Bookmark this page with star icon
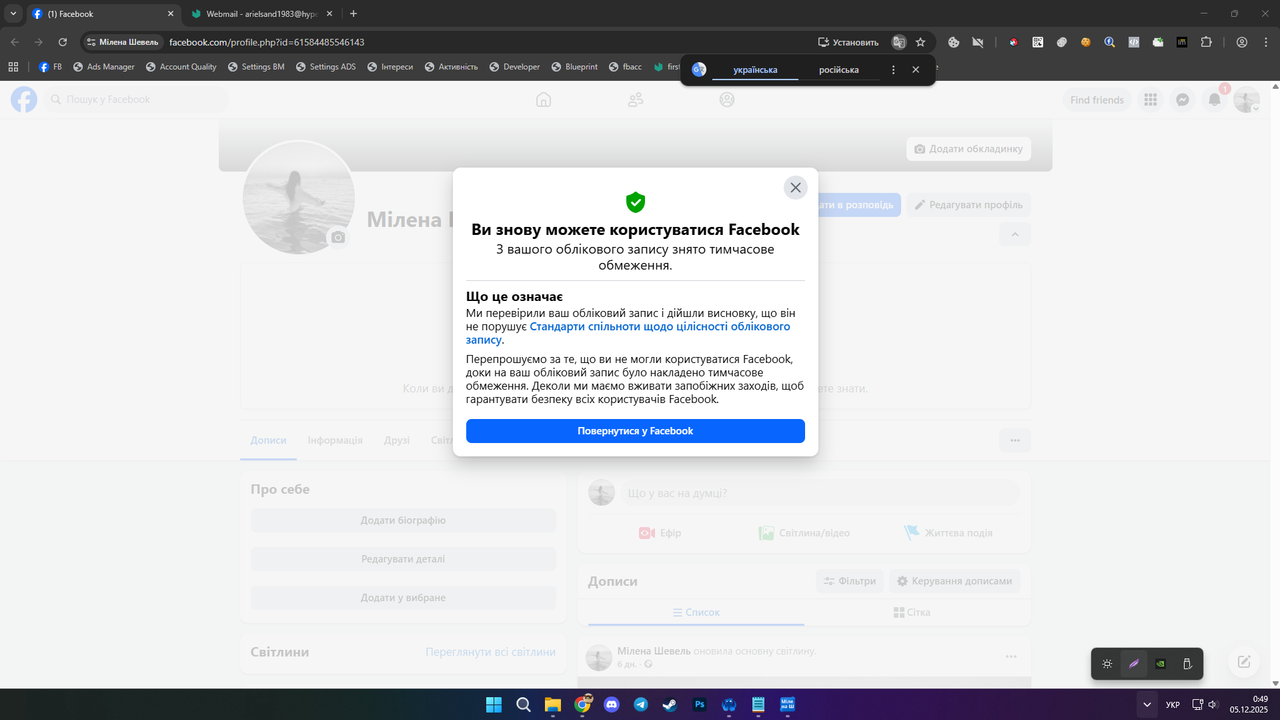Viewport: 1280px width, 720px height. 920,42
